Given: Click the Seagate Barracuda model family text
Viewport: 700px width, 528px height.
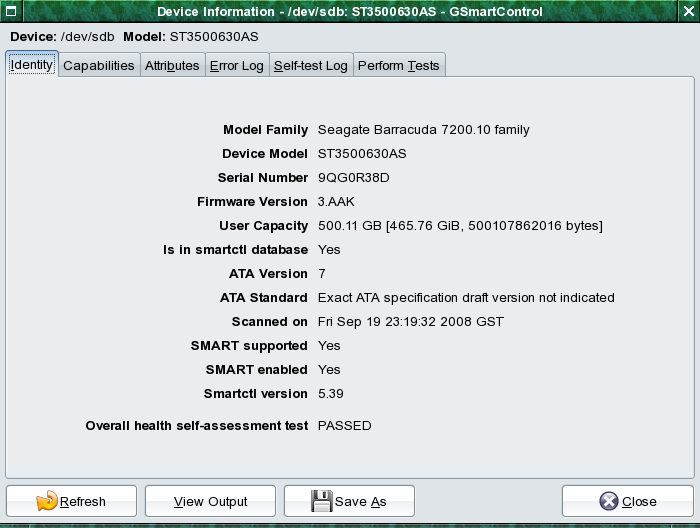Looking at the screenshot, I should 423,130.
